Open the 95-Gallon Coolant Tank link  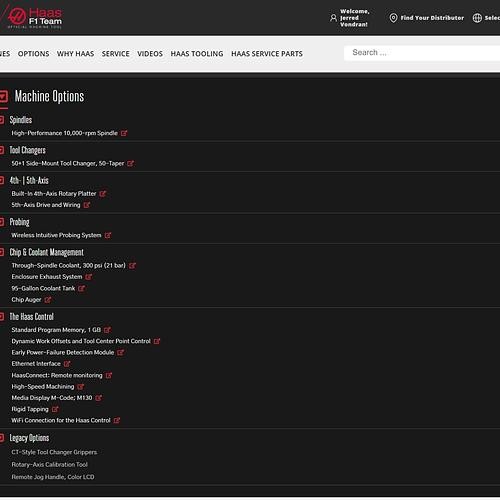(x=43, y=288)
